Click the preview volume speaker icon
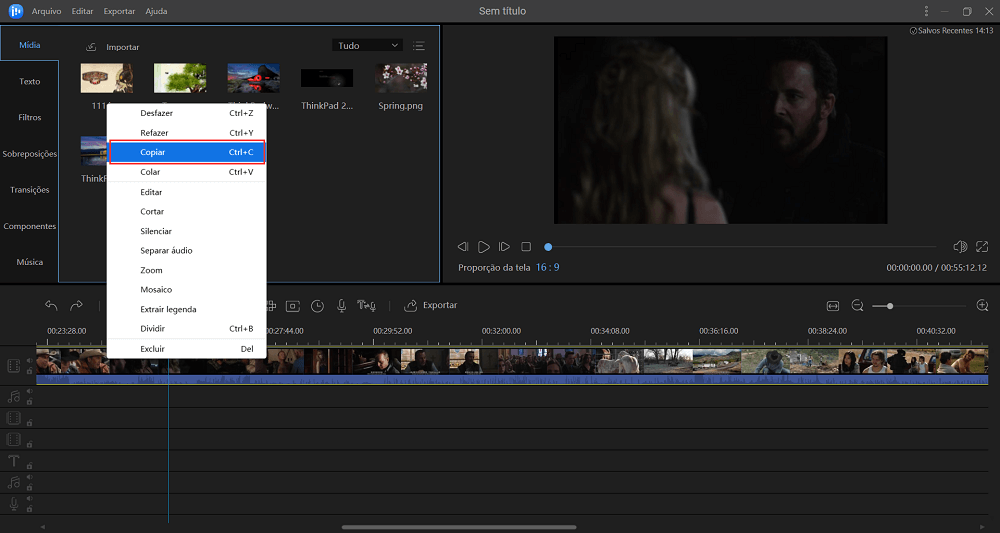The image size is (1000, 533). (x=960, y=246)
